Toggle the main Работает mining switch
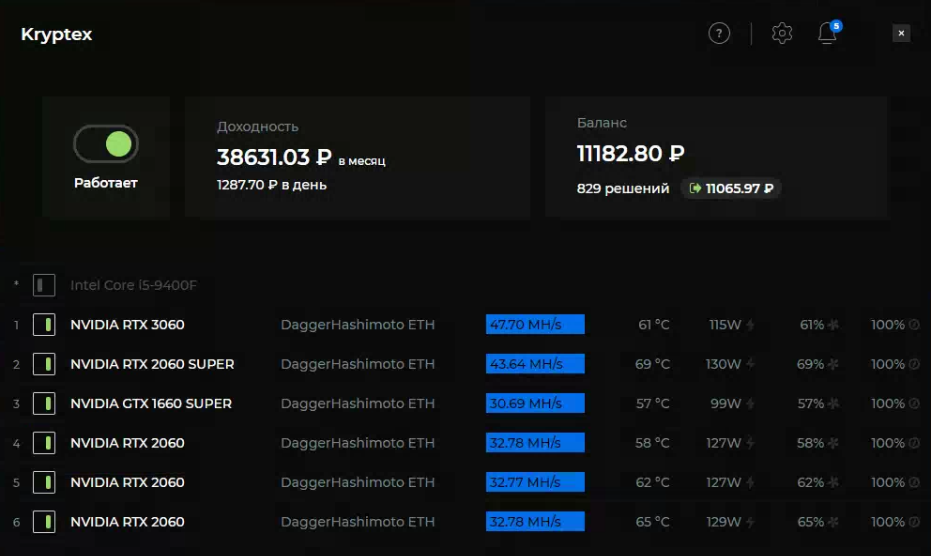 click(x=106, y=144)
